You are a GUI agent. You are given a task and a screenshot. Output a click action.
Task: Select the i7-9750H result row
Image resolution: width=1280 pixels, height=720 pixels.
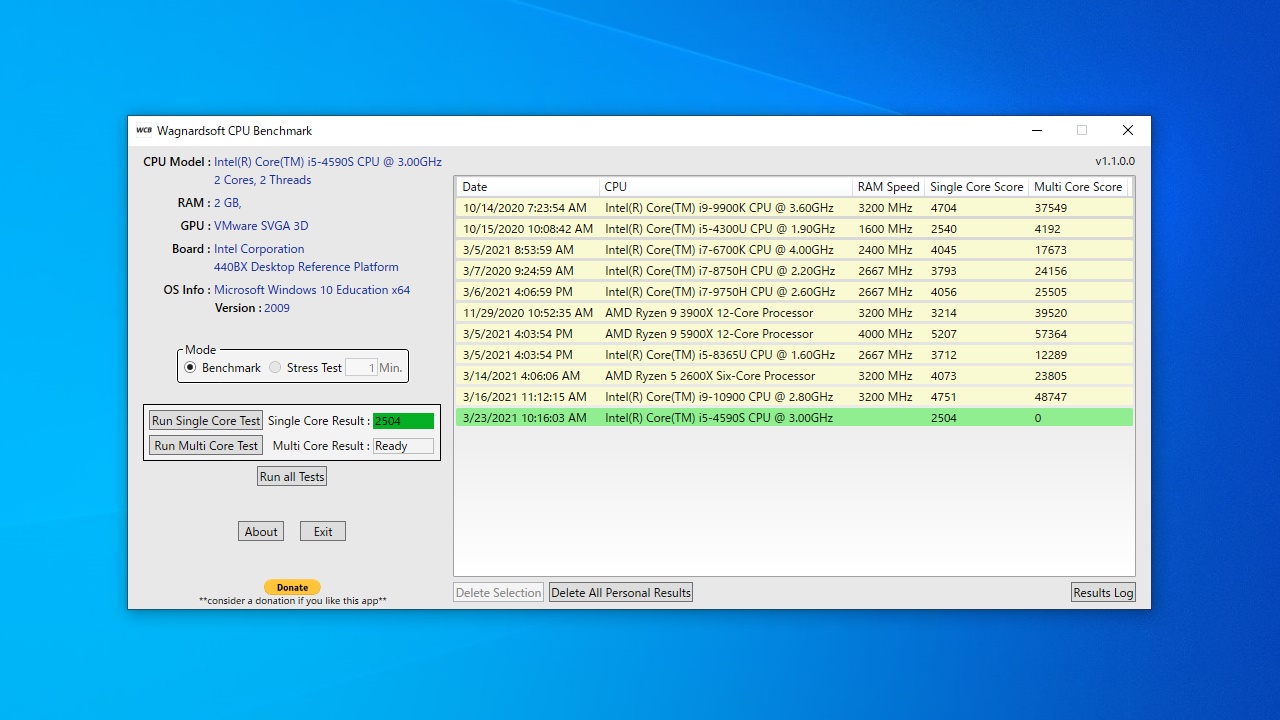pyautogui.click(x=794, y=292)
